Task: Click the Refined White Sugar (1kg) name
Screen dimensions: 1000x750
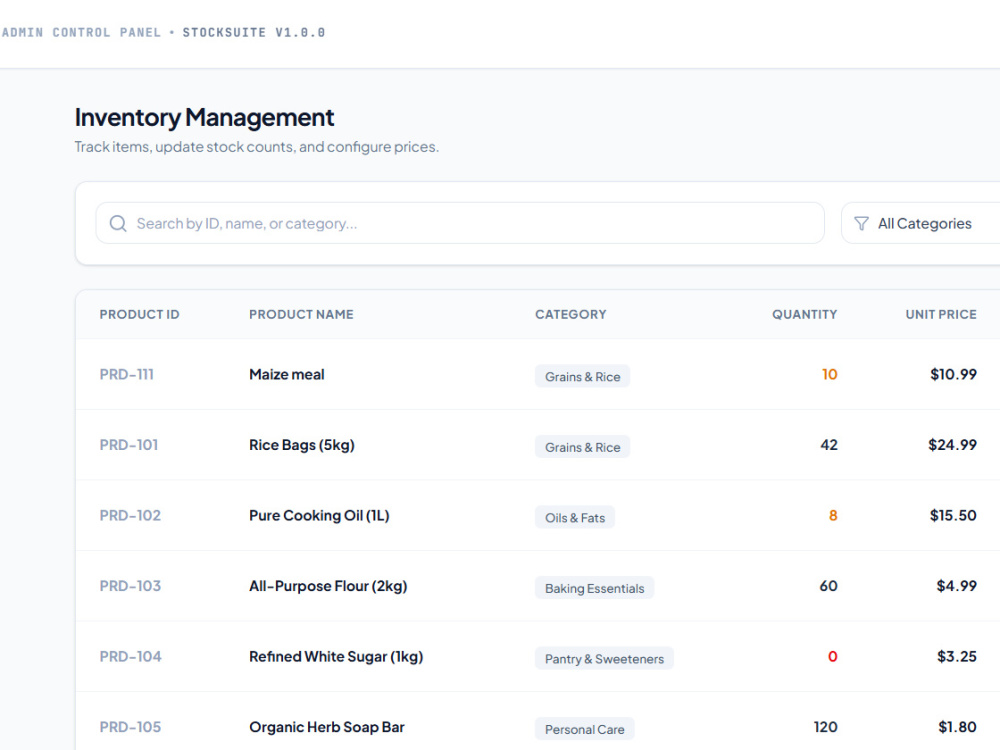Action: (336, 657)
